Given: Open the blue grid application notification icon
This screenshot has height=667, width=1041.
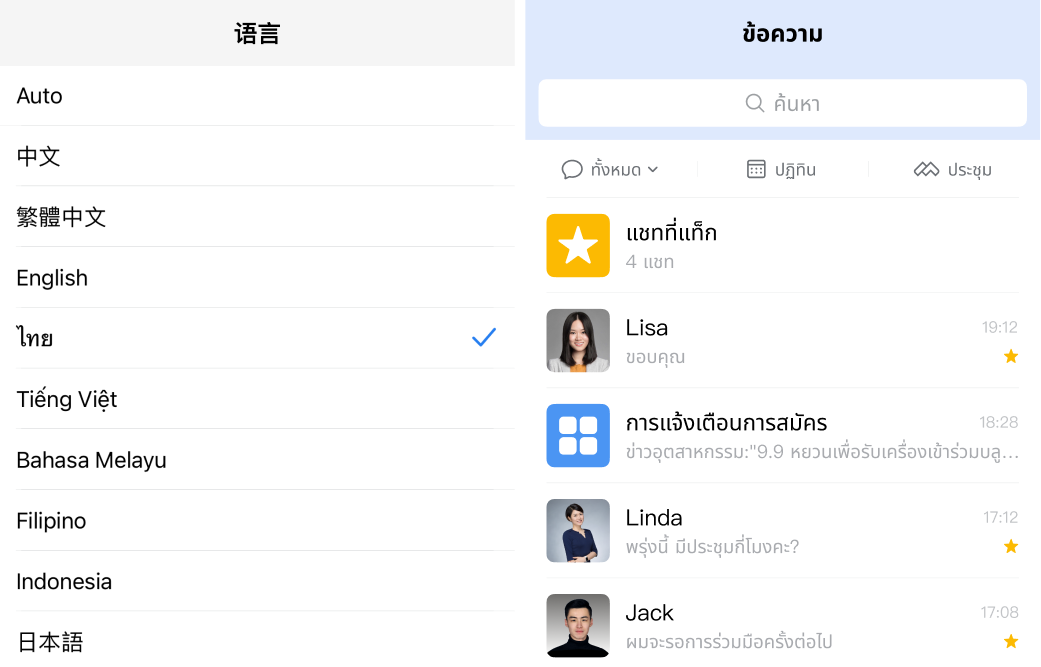Looking at the screenshot, I should click(578, 435).
